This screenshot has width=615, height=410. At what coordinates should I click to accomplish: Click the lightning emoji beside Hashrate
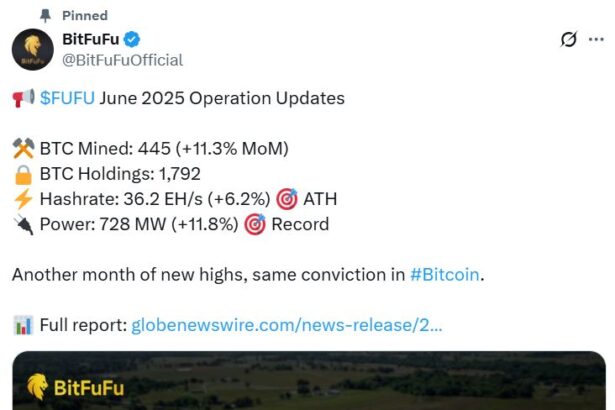23,199
